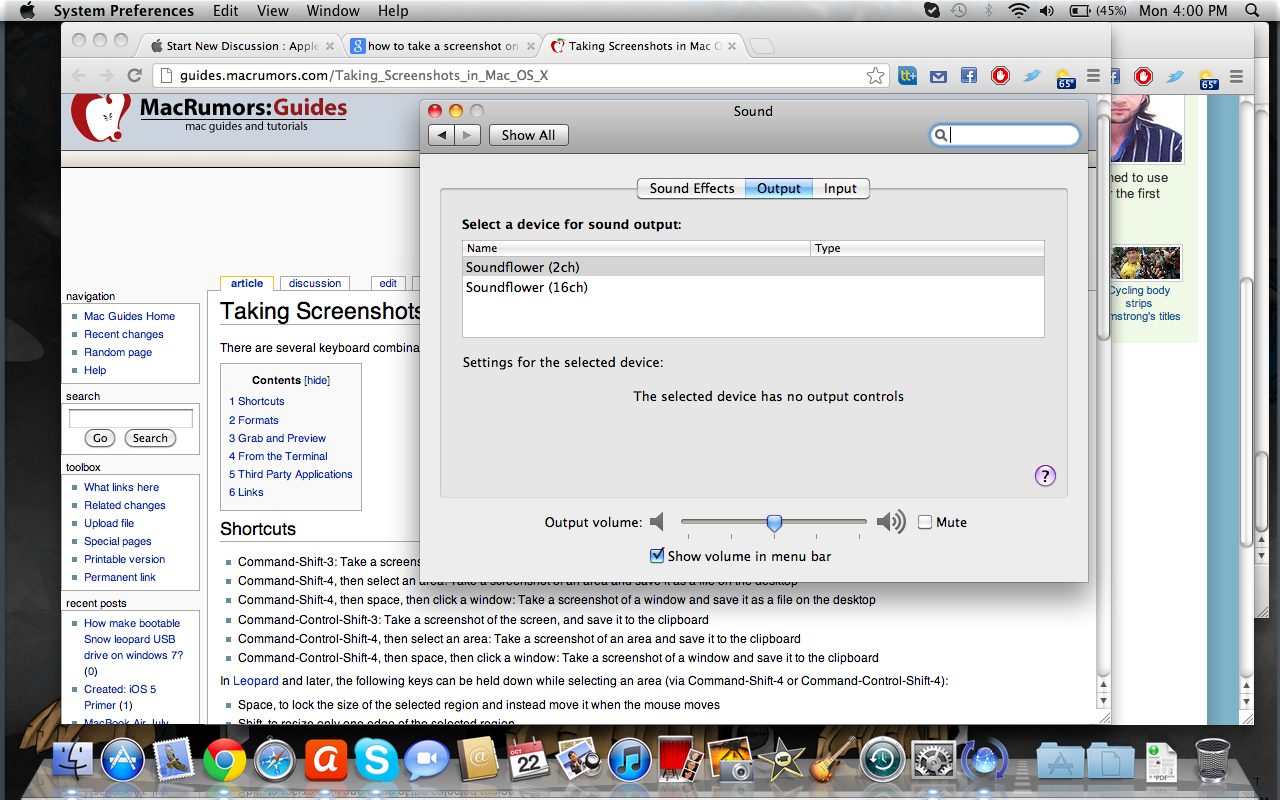1280x800 pixels.
Task: Click the Output volume slider knob
Action: point(774,522)
